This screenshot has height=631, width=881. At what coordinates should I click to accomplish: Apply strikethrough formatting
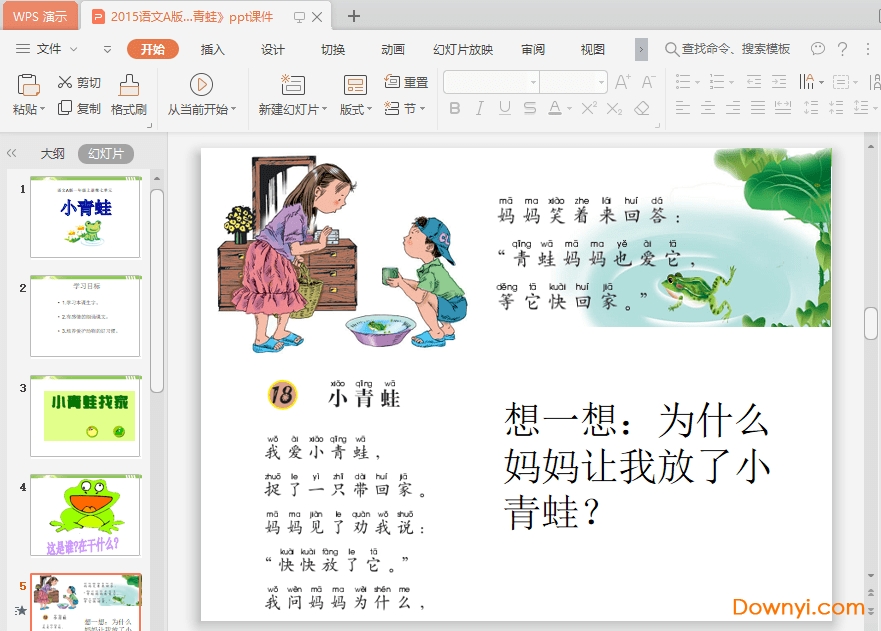coord(531,108)
